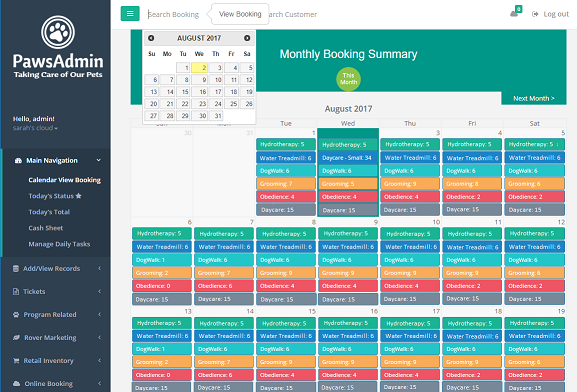Click the Log out icon
The image size is (577, 392).
click(x=535, y=14)
